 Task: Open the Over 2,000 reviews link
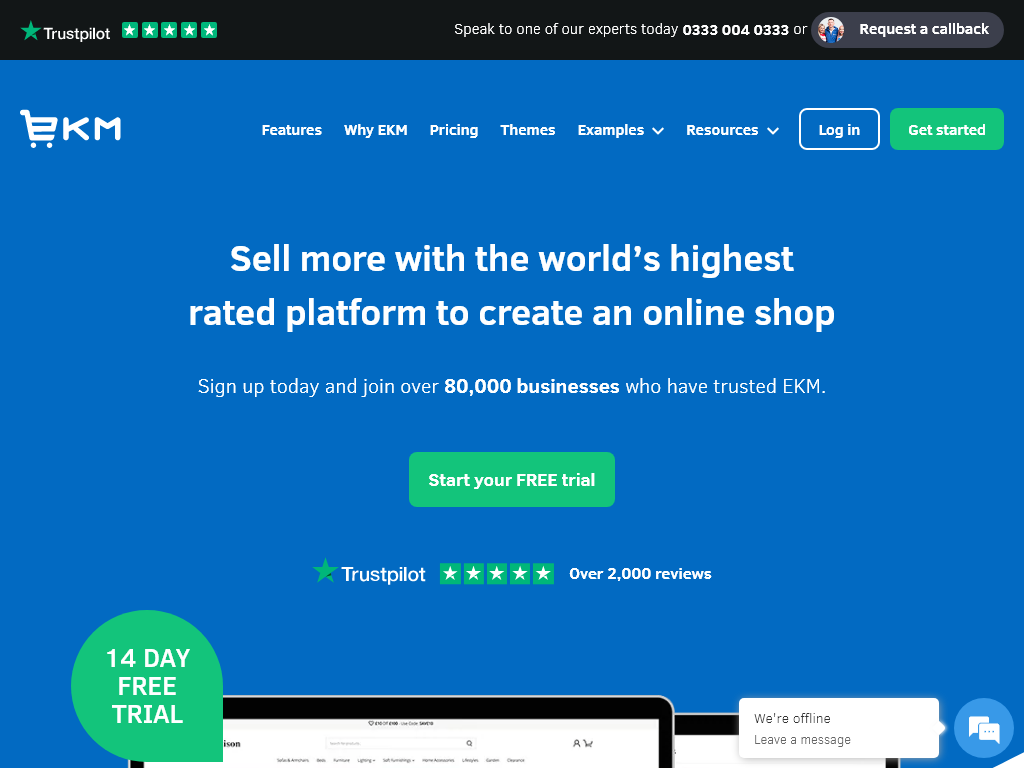[640, 573]
